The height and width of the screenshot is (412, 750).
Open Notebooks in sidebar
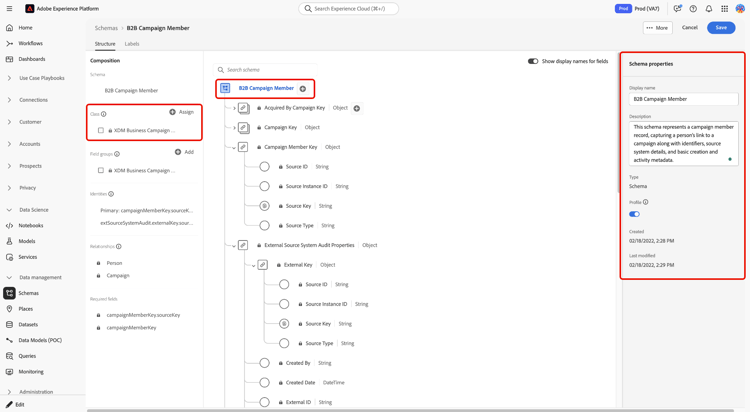31,225
